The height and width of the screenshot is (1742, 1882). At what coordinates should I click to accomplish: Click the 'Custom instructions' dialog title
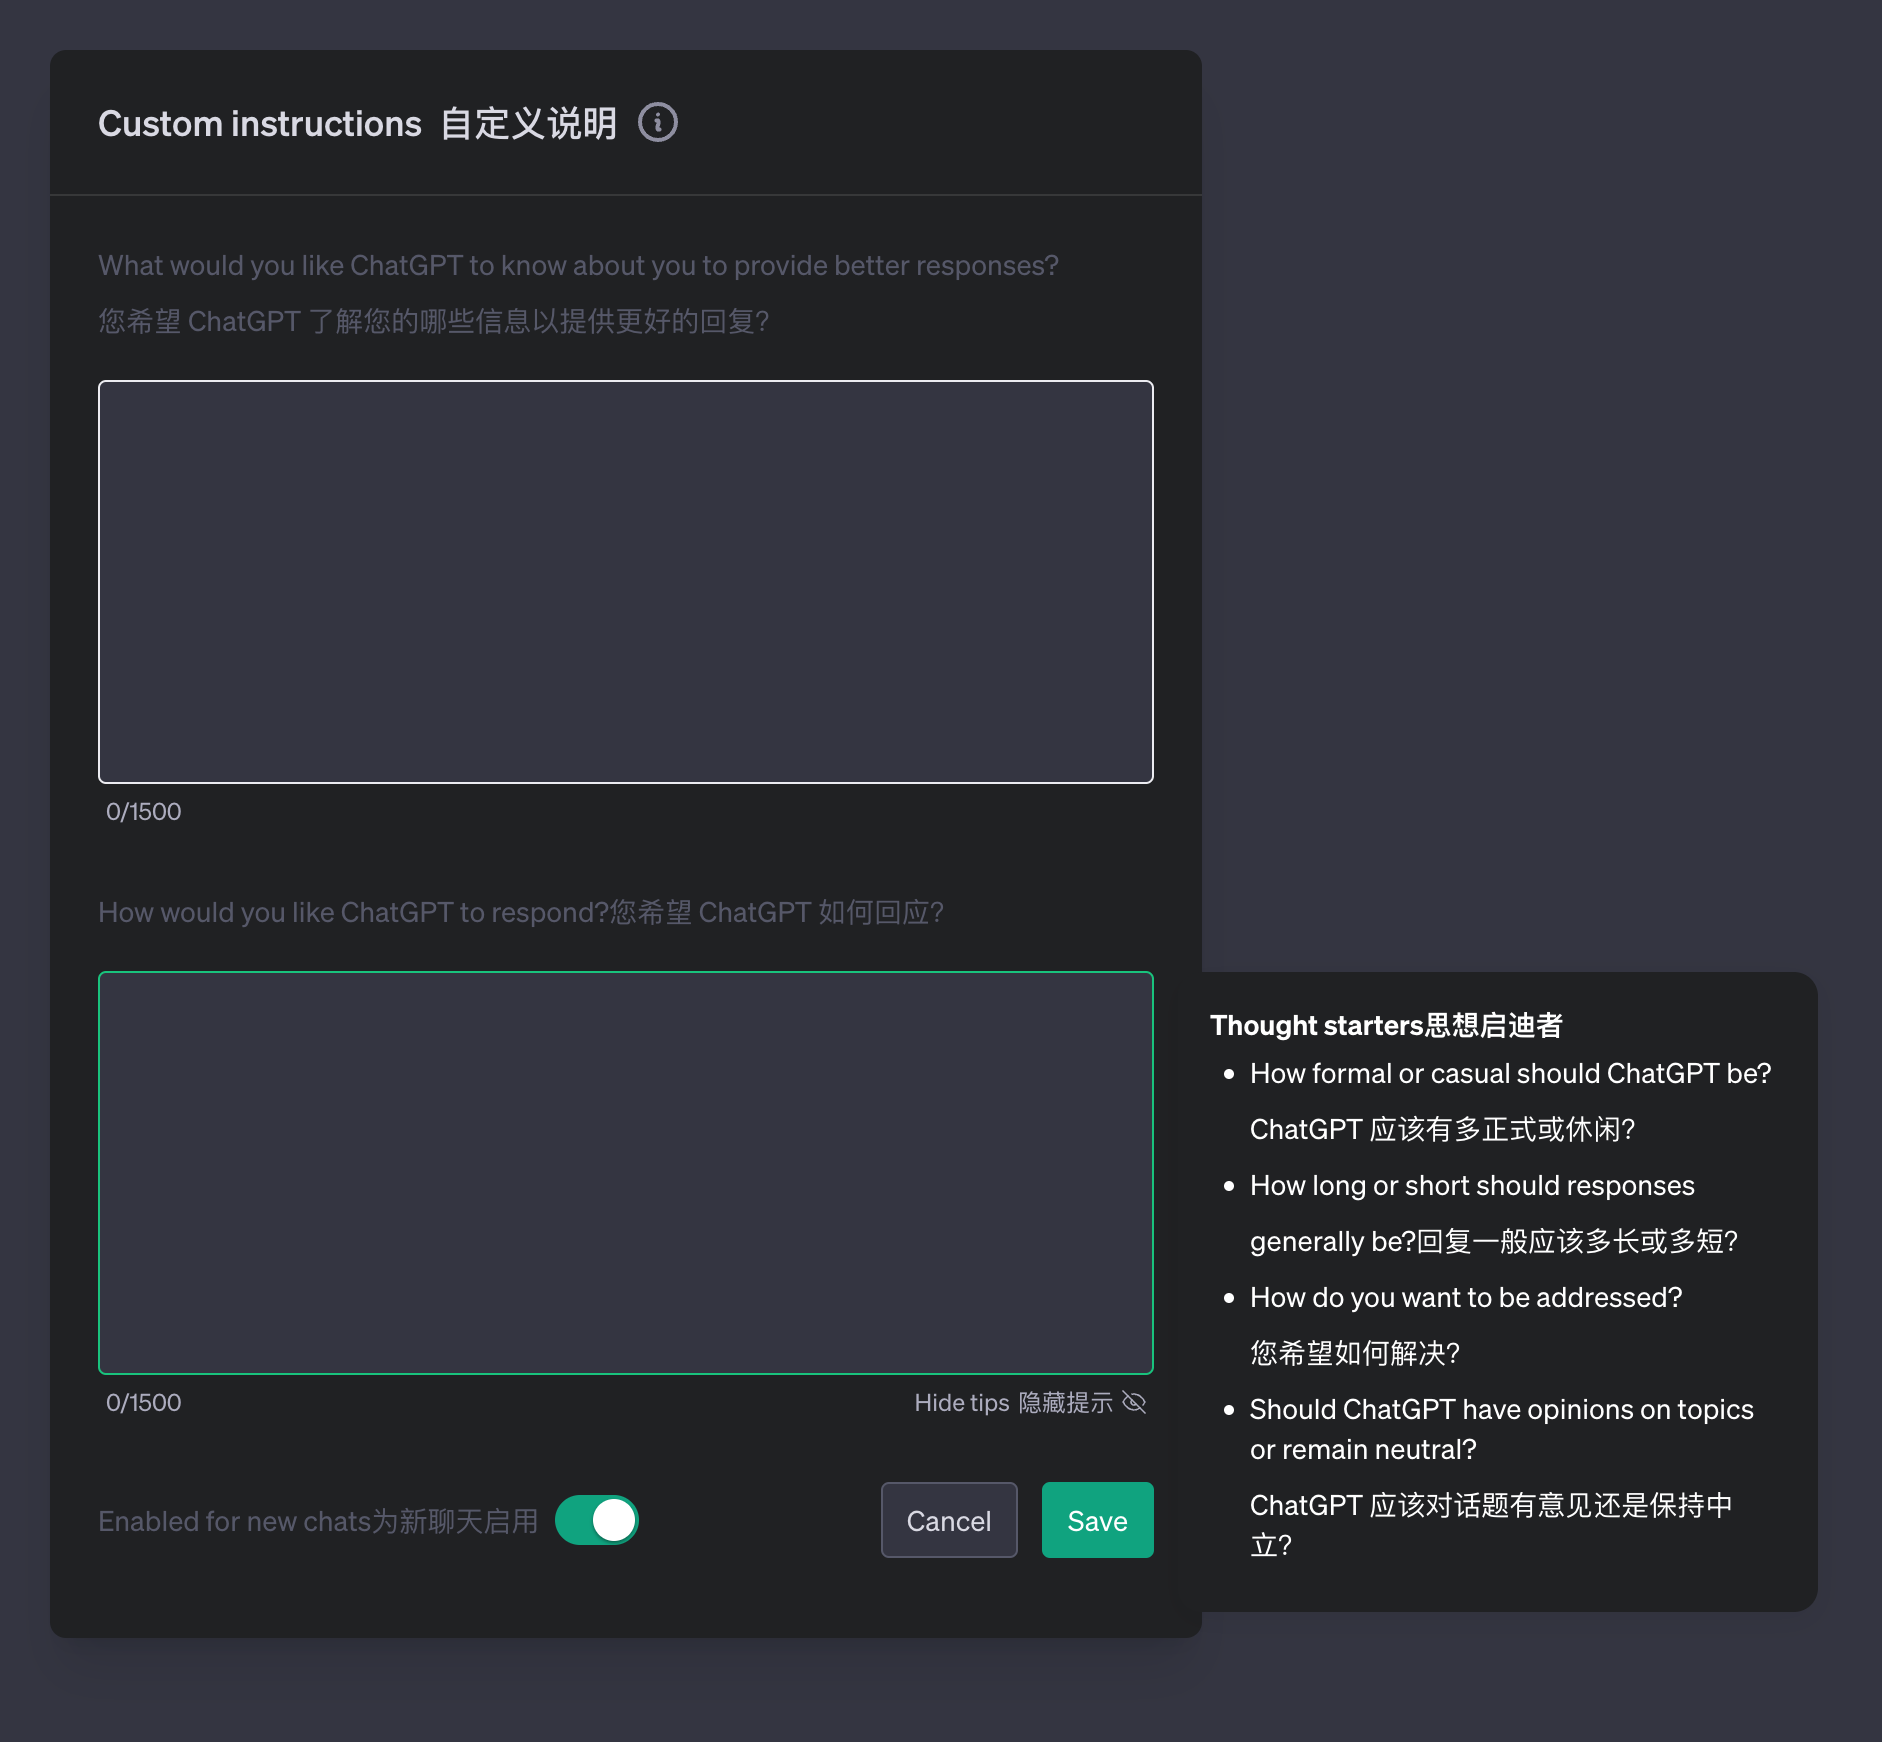pos(358,124)
